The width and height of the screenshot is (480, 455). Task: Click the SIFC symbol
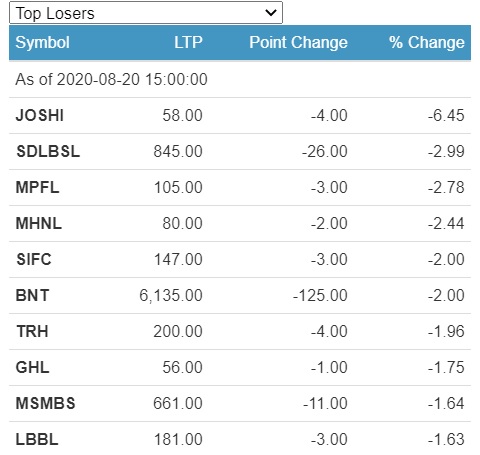pos(34,259)
